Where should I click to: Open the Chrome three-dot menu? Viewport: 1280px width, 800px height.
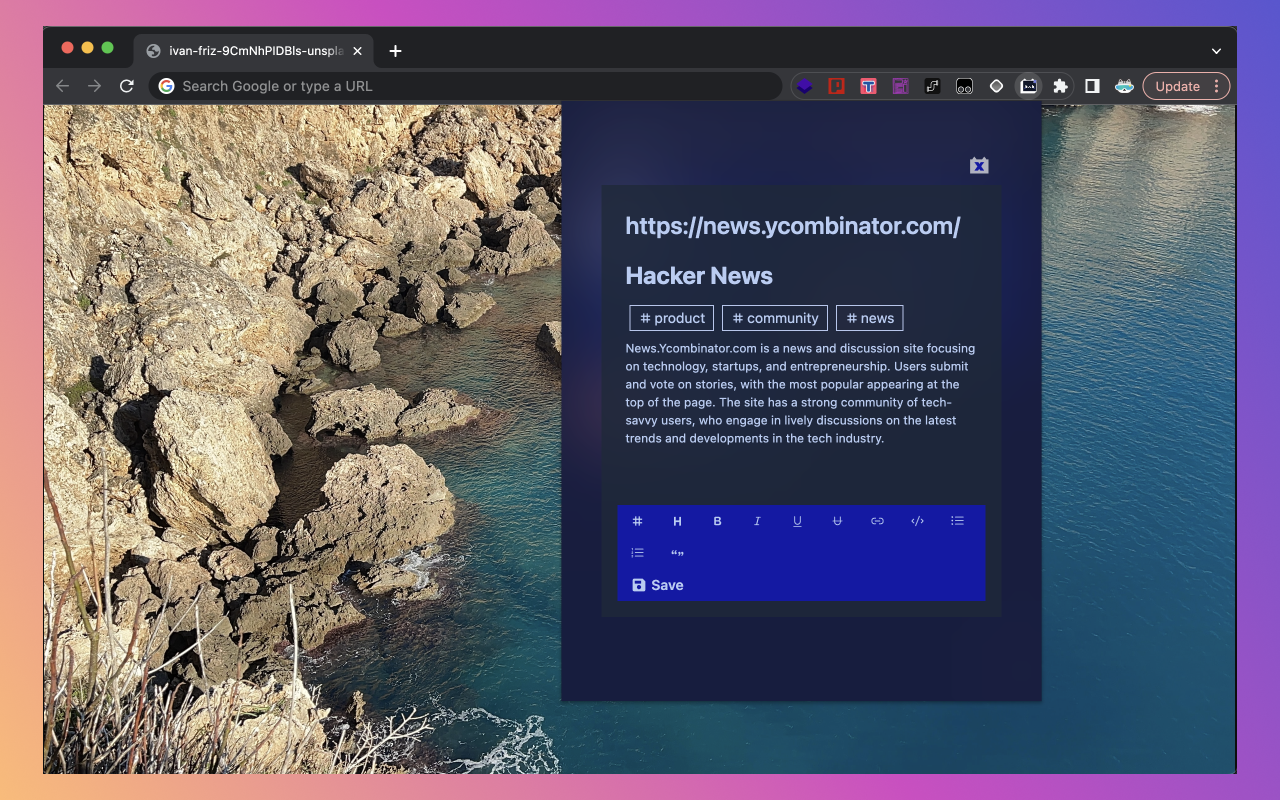(1216, 86)
